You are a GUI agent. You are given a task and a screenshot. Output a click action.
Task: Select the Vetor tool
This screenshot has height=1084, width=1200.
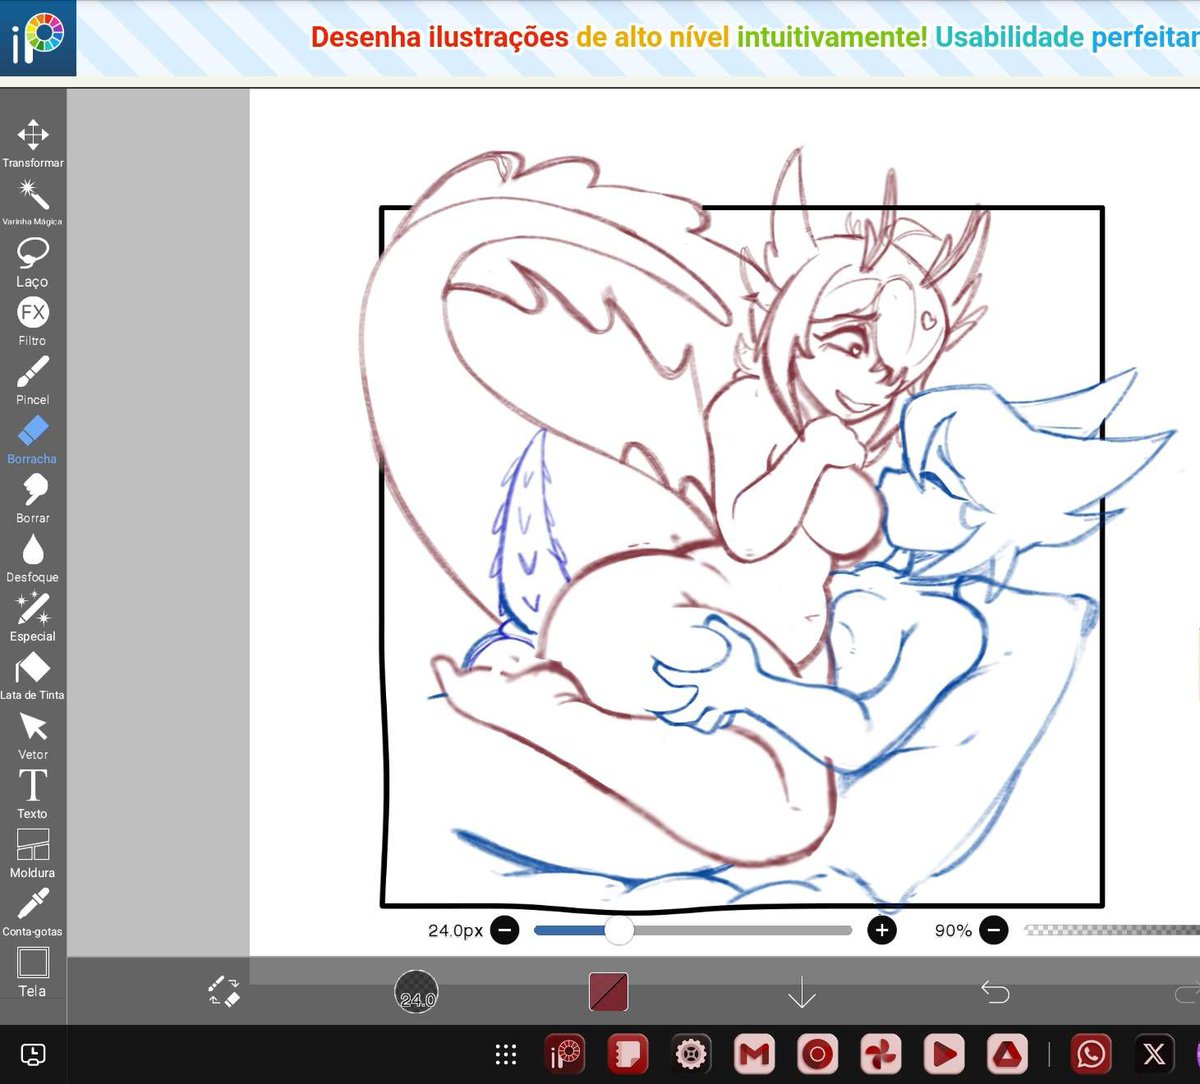(x=33, y=735)
